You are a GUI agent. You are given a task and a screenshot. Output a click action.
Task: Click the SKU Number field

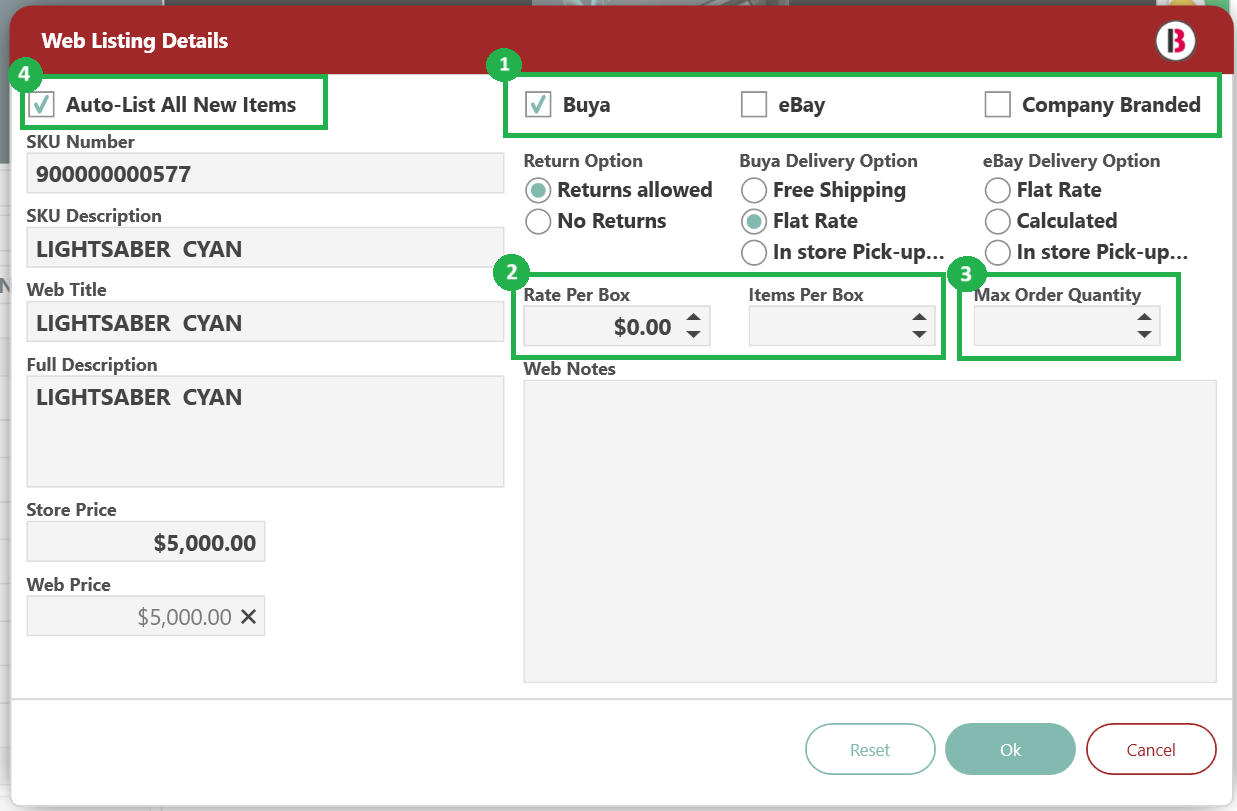pyautogui.click(x=265, y=173)
